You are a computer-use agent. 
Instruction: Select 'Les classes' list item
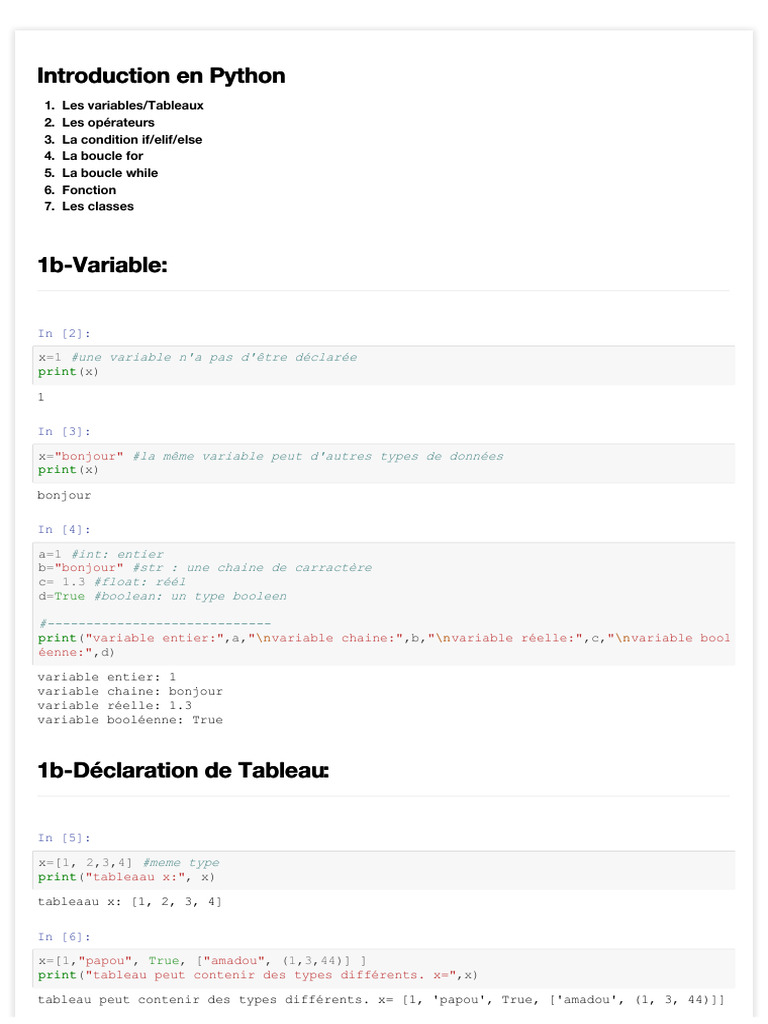click(x=97, y=206)
